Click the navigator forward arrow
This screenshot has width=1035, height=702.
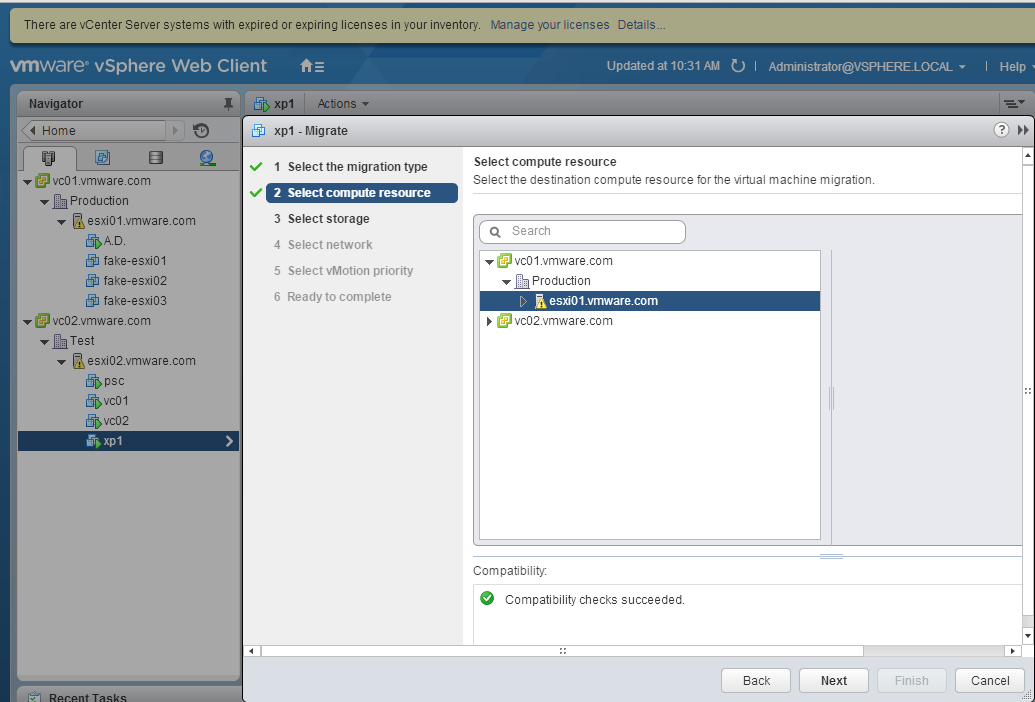pos(175,131)
